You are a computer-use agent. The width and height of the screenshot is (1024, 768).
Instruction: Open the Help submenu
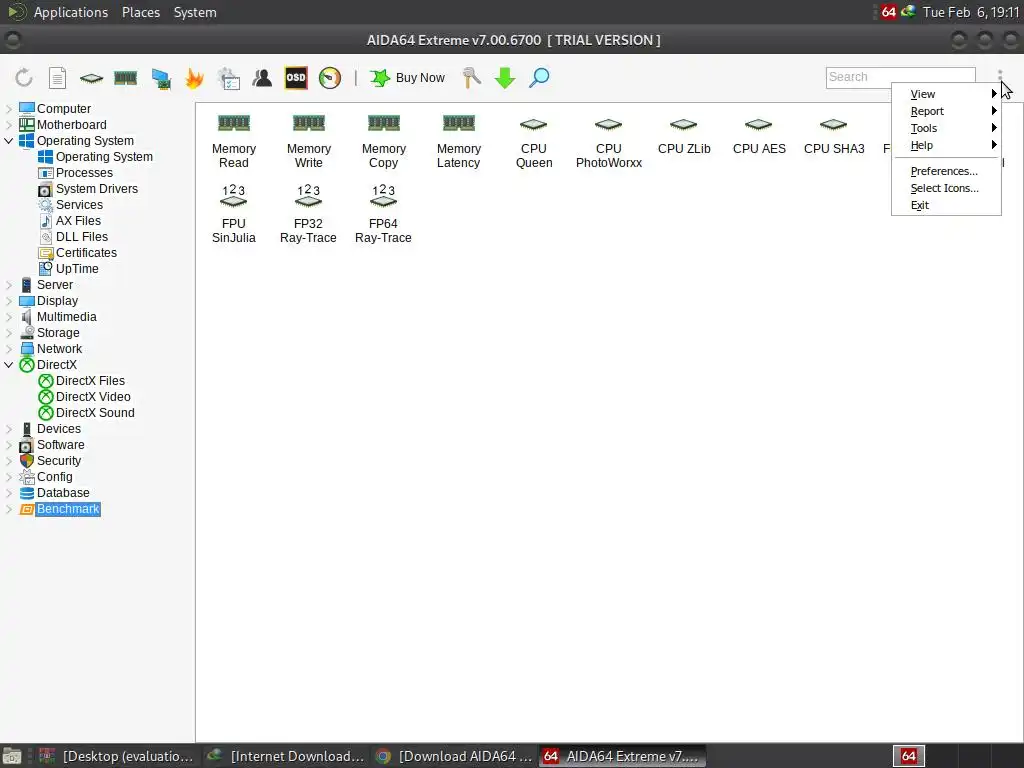946,145
